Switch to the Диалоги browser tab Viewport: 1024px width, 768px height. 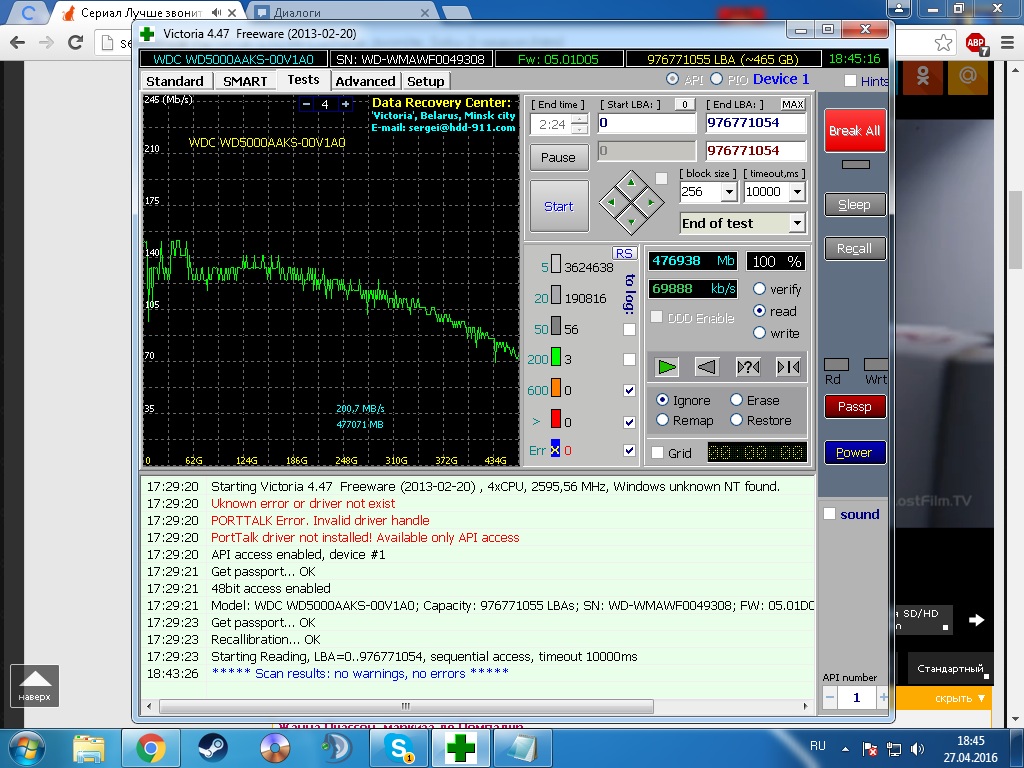point(340,12)
